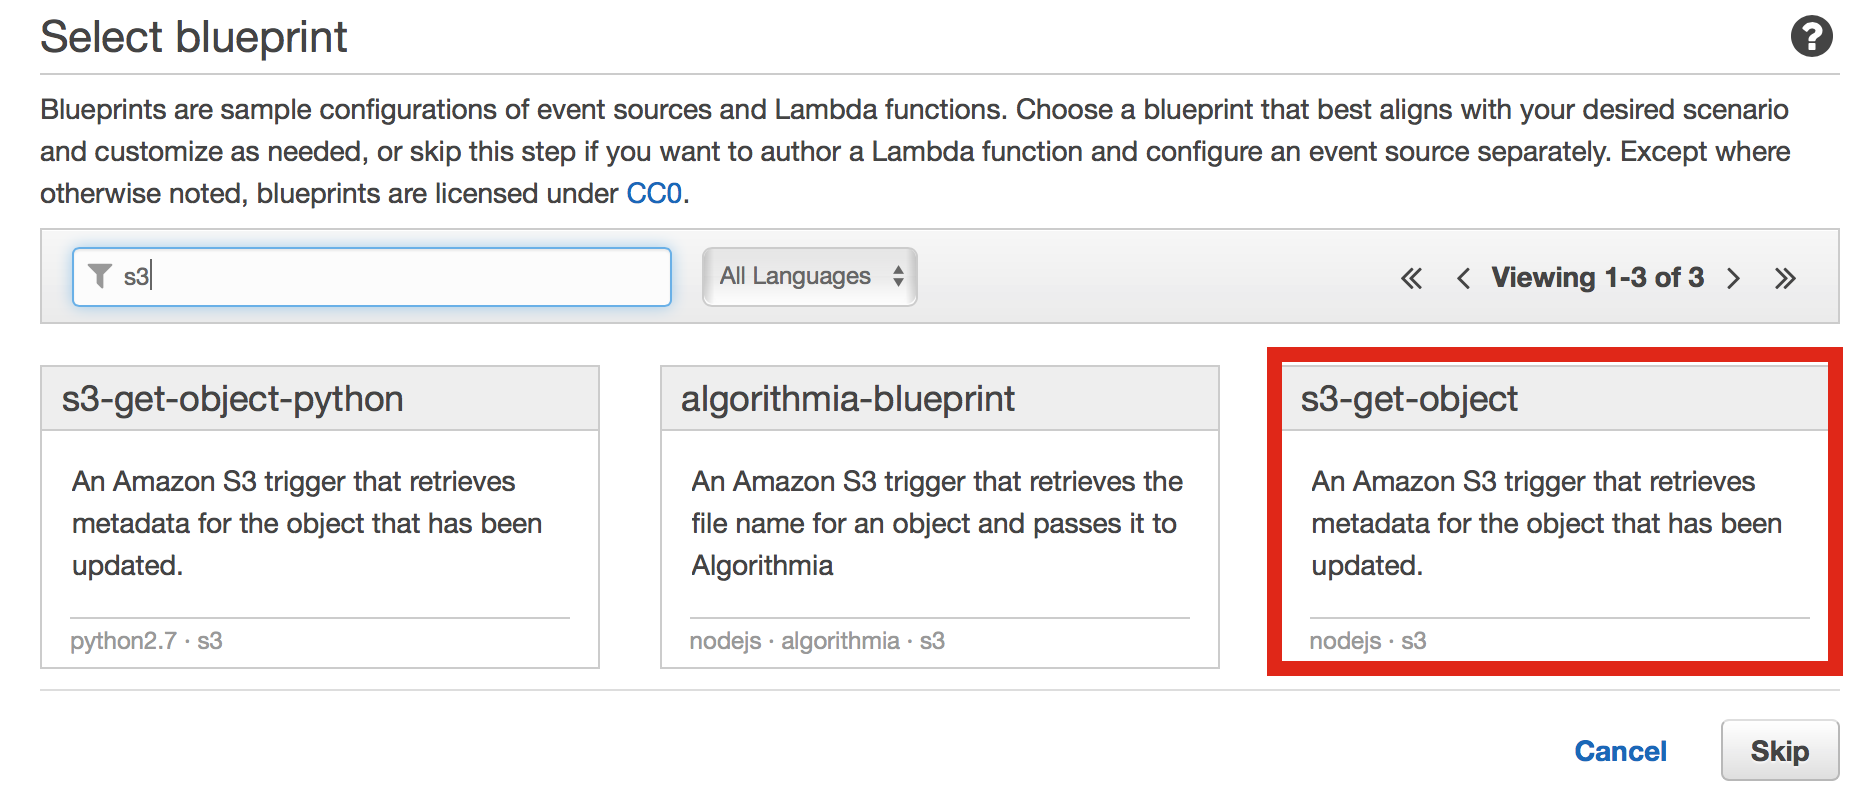Click the nodejs · s3 tags

point(1368,641)
